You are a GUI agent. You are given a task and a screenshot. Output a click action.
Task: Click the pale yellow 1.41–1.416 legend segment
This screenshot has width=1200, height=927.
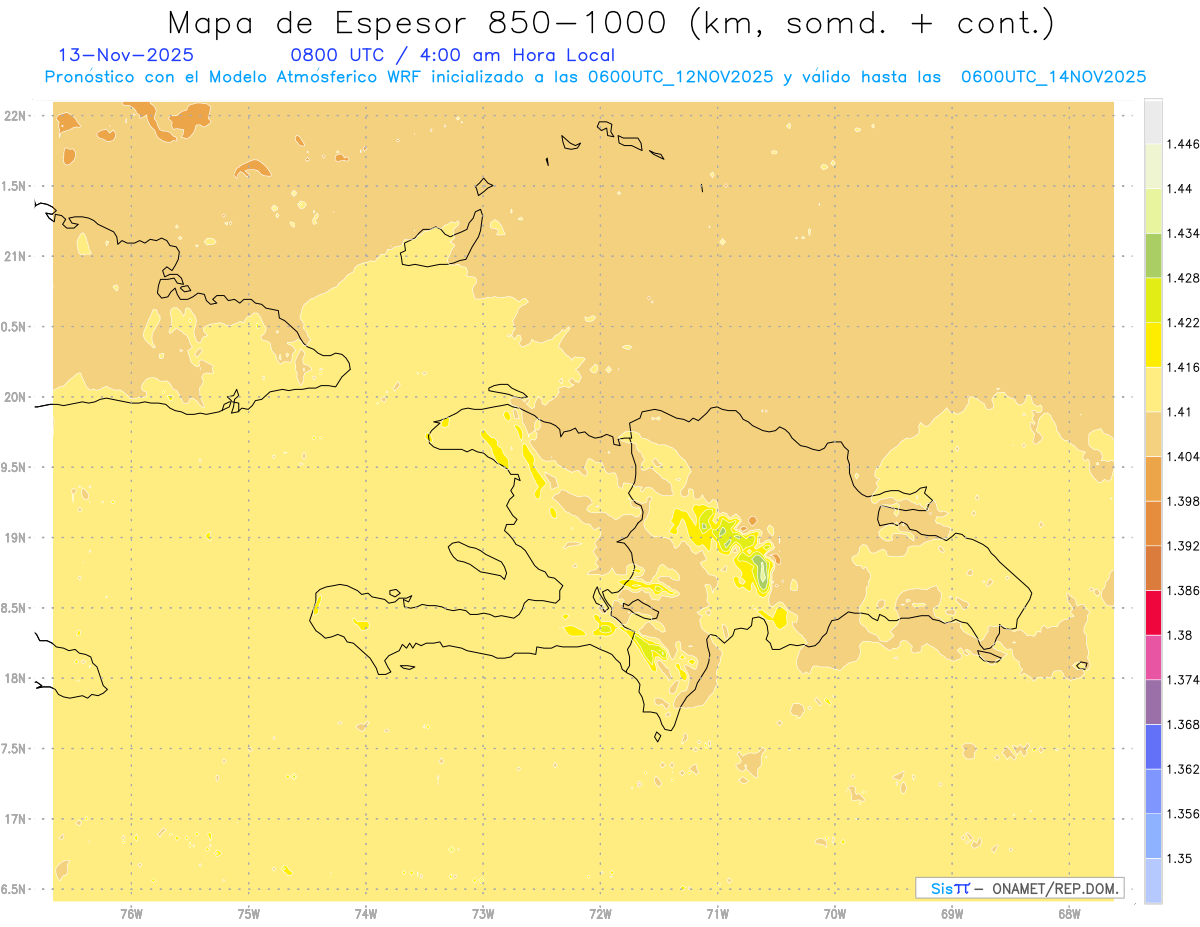1153,389
